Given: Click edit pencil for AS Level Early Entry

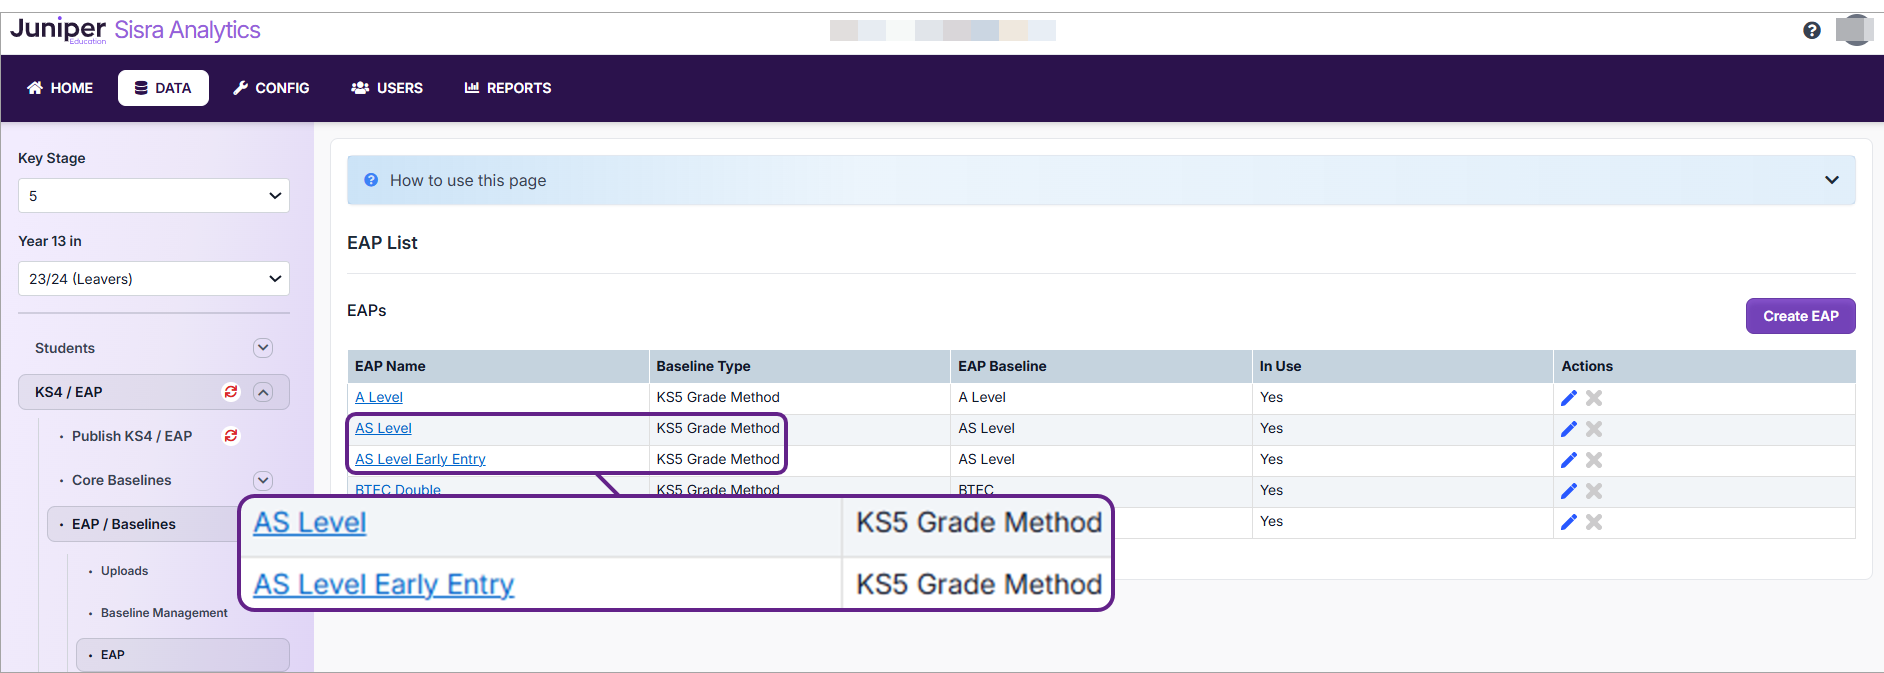Looking at the screenshot, I should [1568, 460].
